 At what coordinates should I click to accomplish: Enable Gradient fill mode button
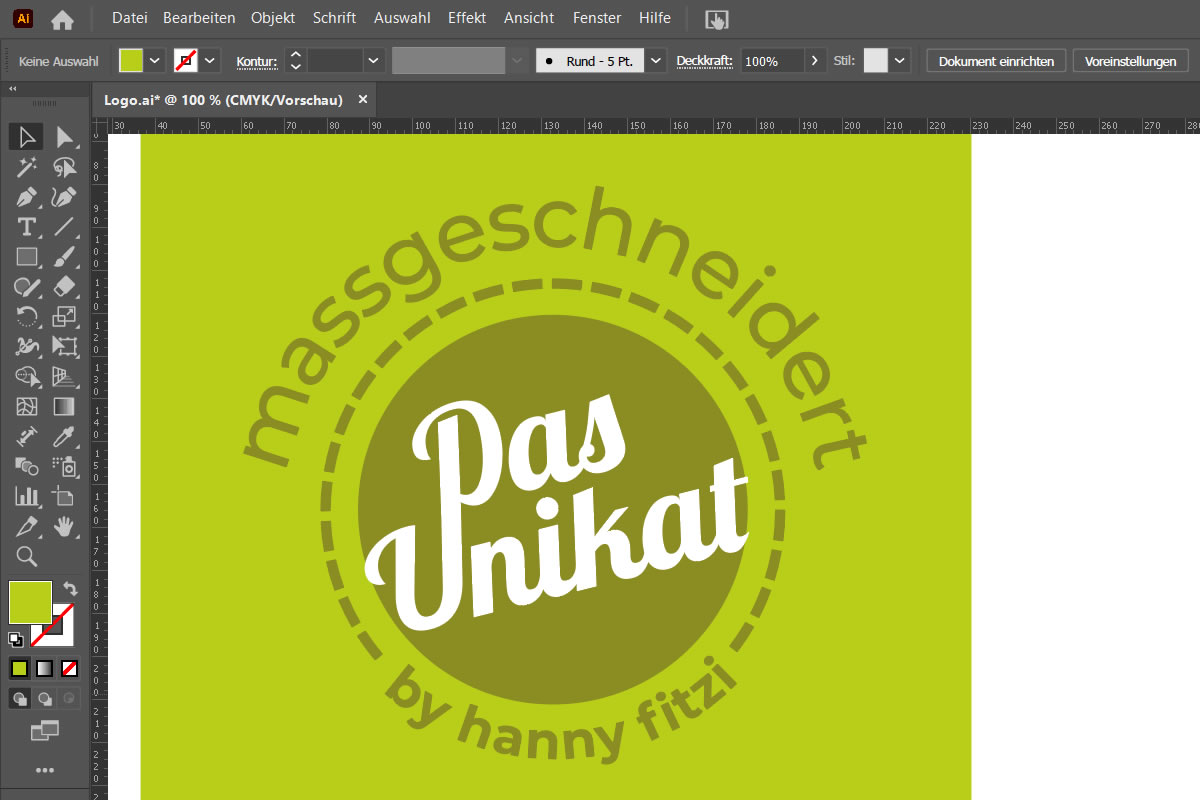click(45, 668)
